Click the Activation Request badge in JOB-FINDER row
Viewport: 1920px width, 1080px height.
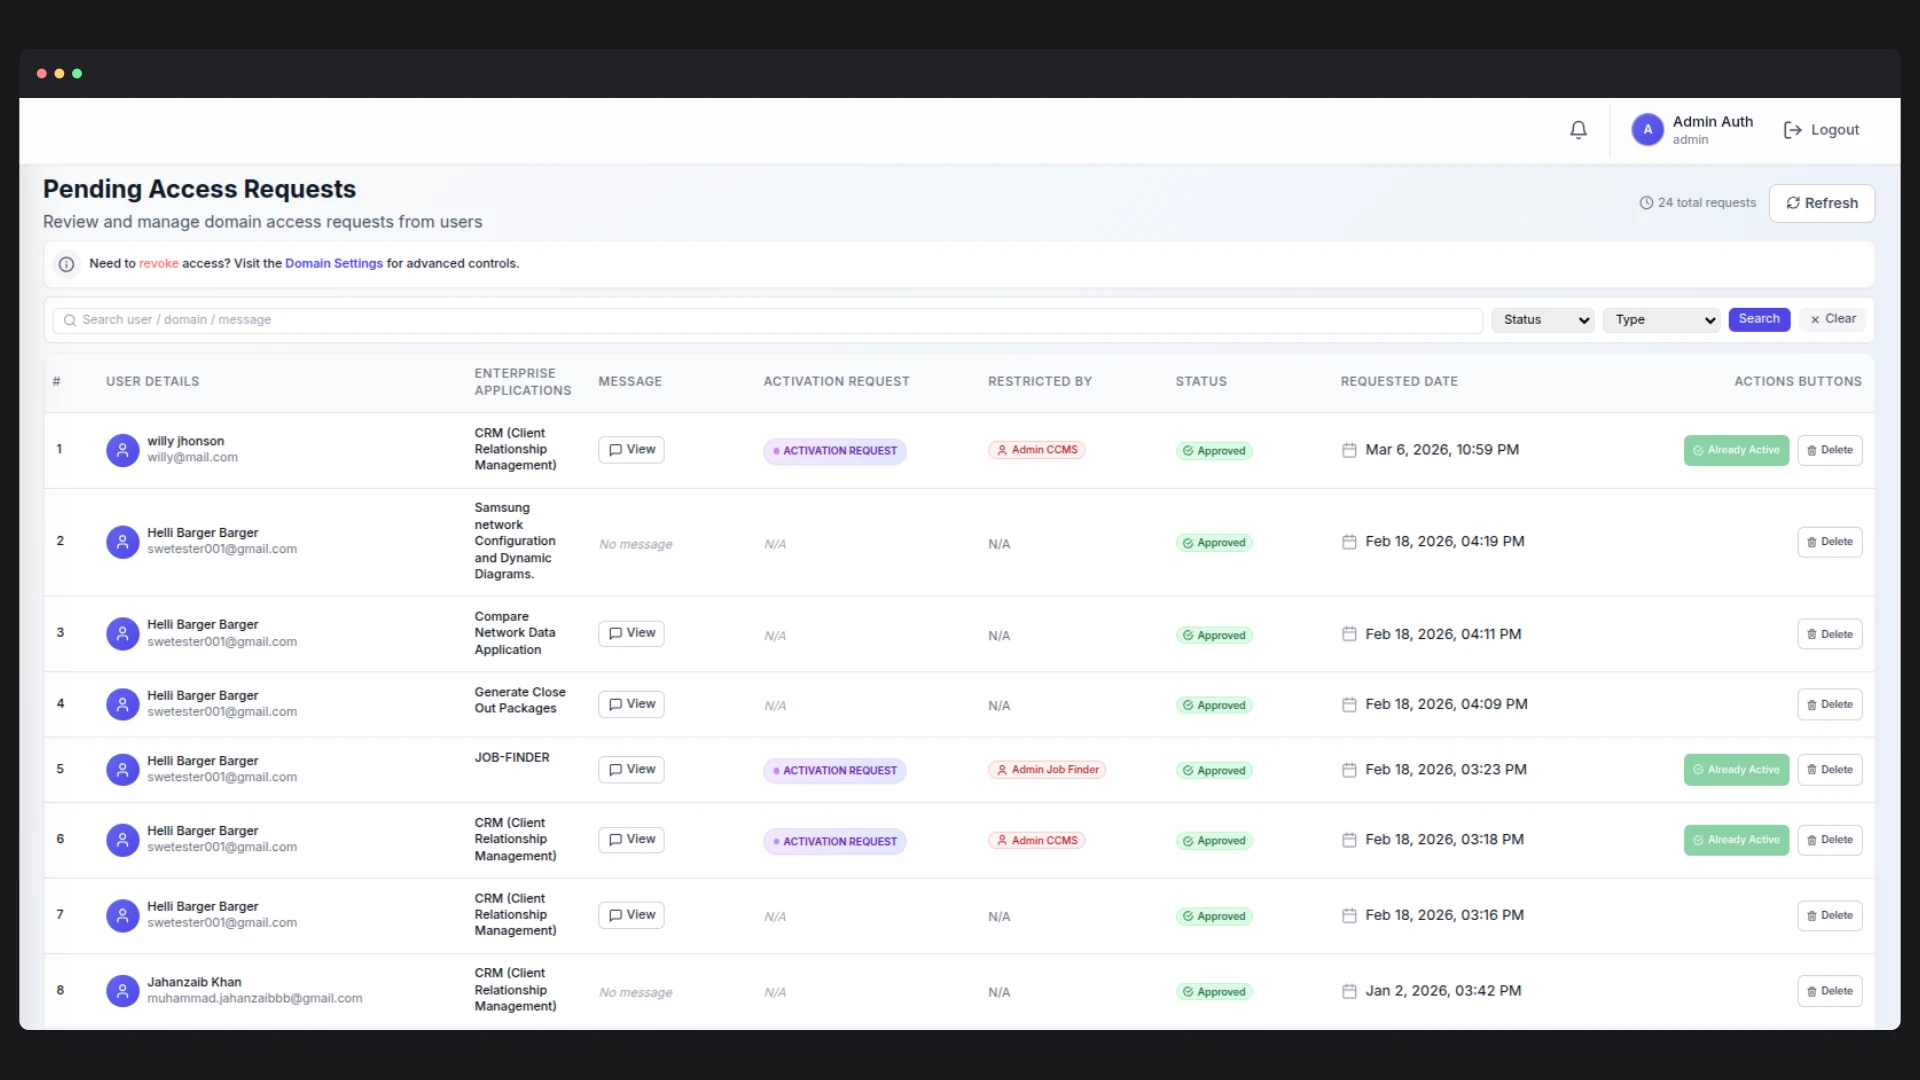tap(834, 771)
